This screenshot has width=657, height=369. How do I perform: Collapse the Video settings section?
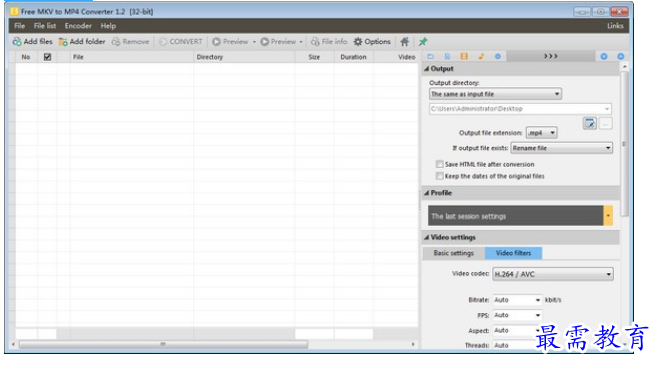pyautogui.click(x=427, y=237)
